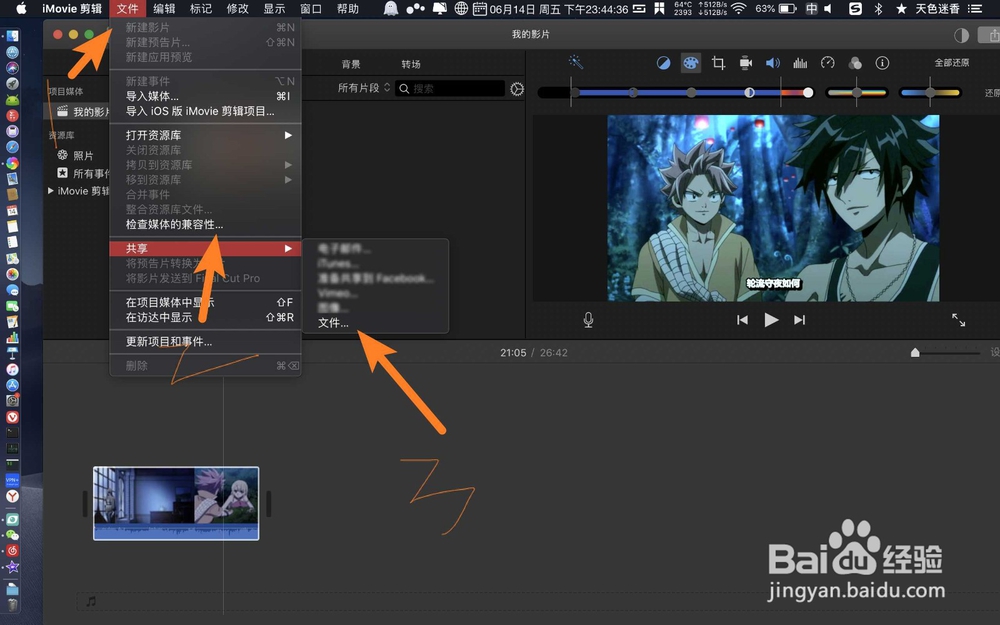Switch to the 转场 tab
The width and height of the screenshot is (1000, 625).
point(409,63)
